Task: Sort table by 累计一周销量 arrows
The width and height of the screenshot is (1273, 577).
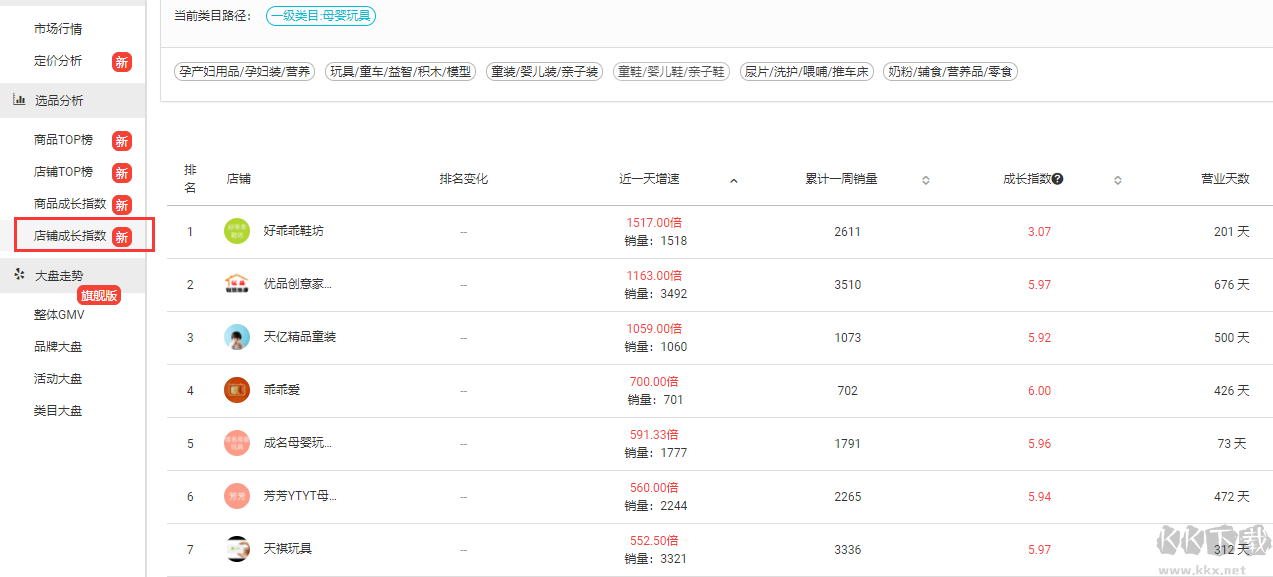Action: click(925, 180)
